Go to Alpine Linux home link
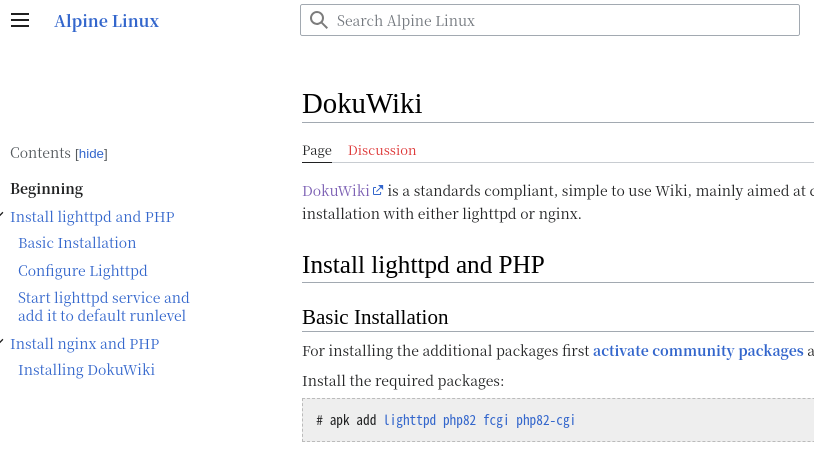 click(x=106, y=21)
